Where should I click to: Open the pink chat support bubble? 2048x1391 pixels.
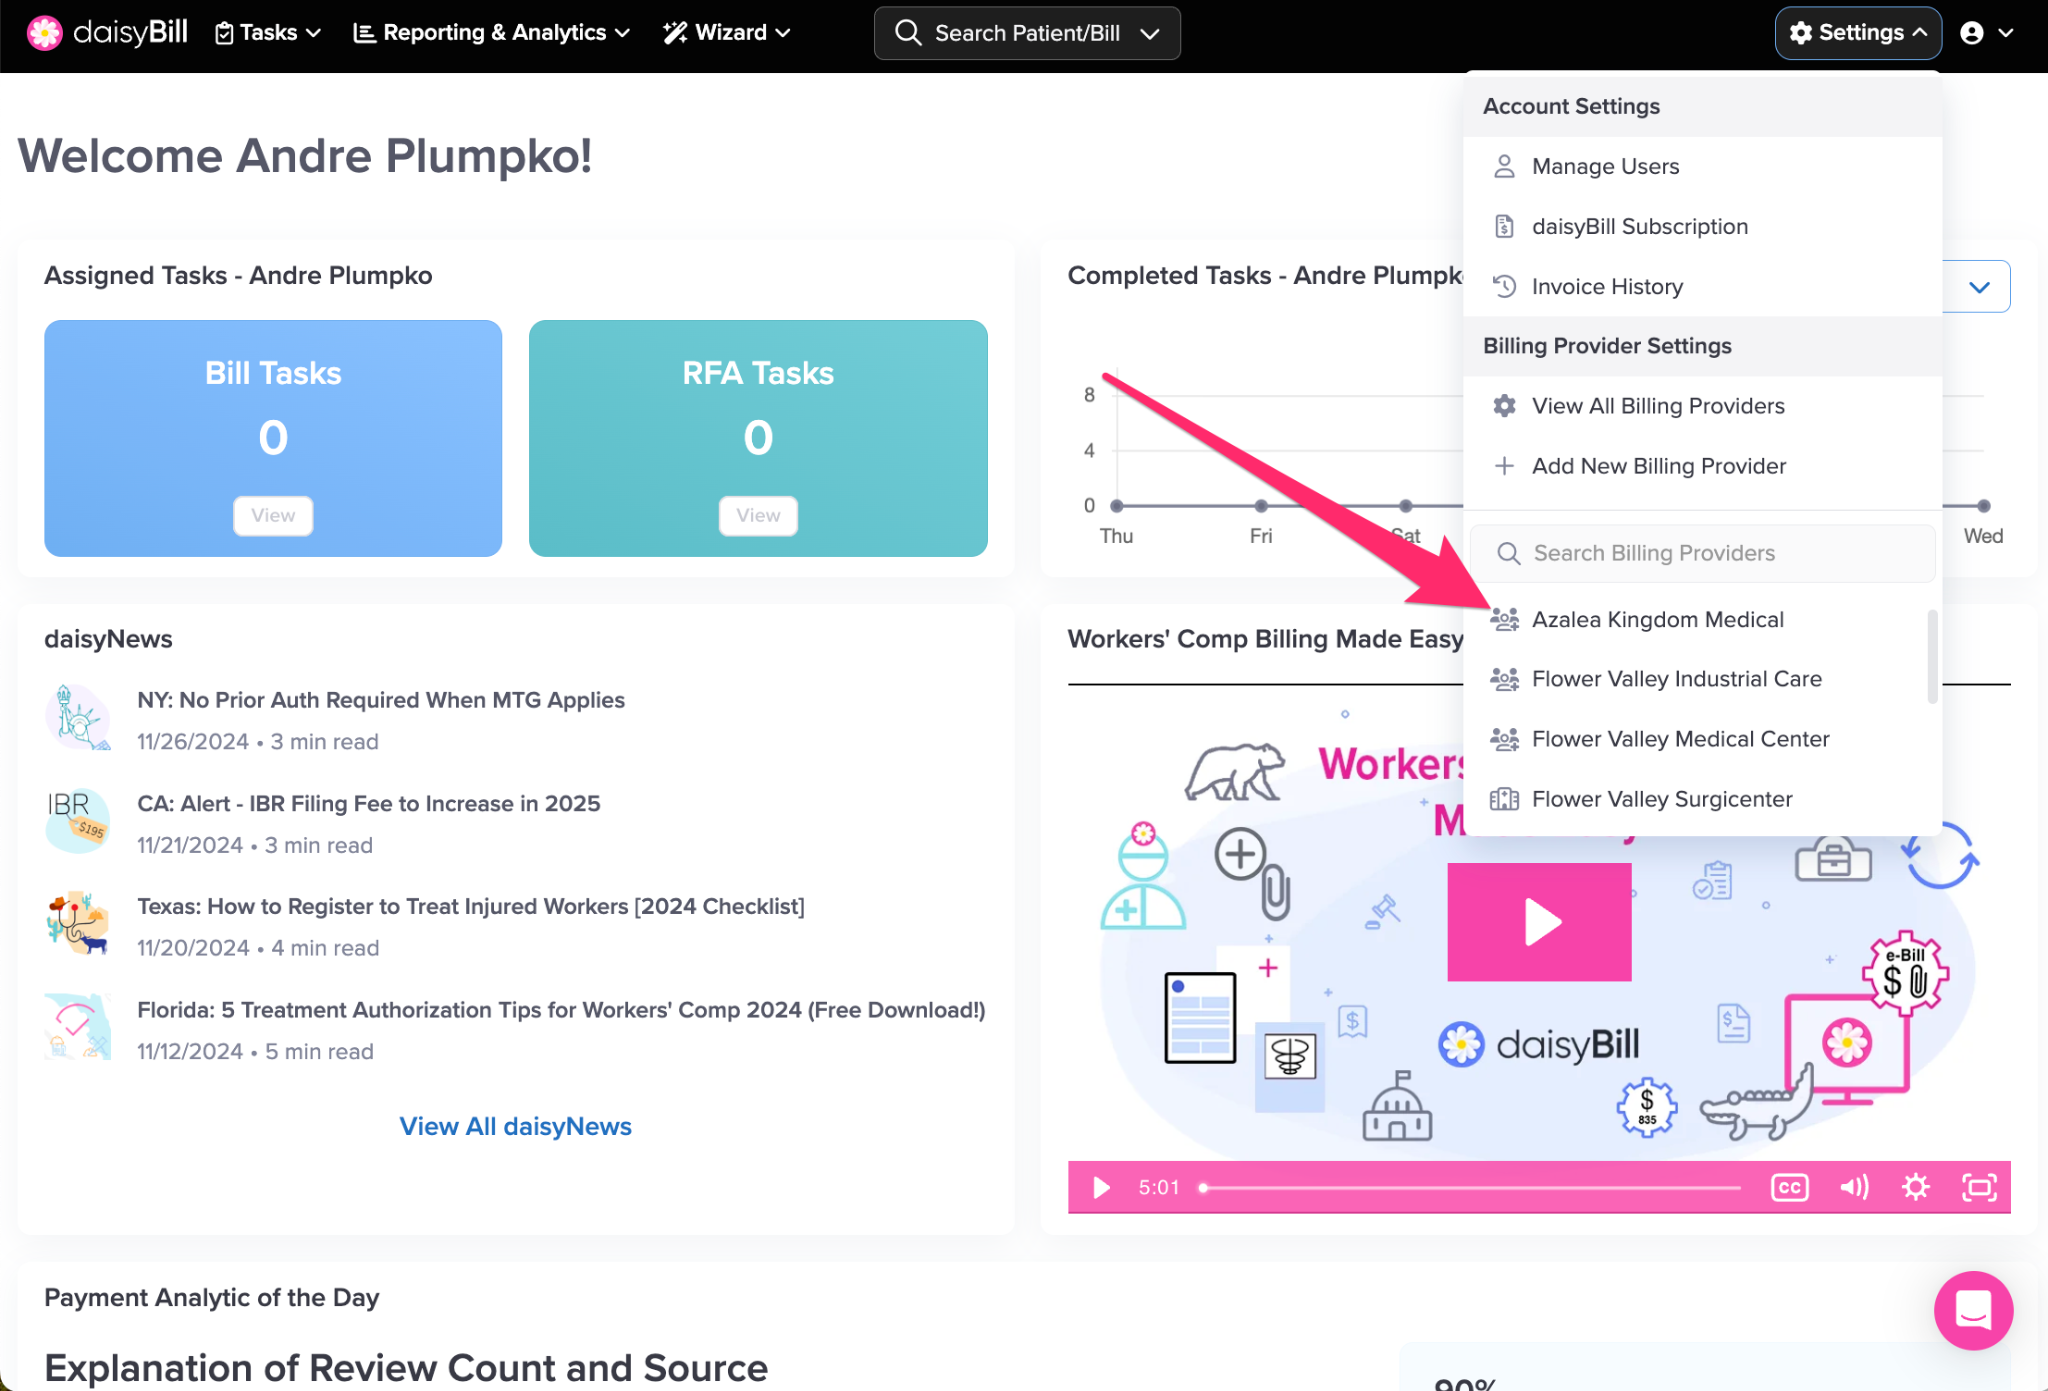click(1973, 1310)
